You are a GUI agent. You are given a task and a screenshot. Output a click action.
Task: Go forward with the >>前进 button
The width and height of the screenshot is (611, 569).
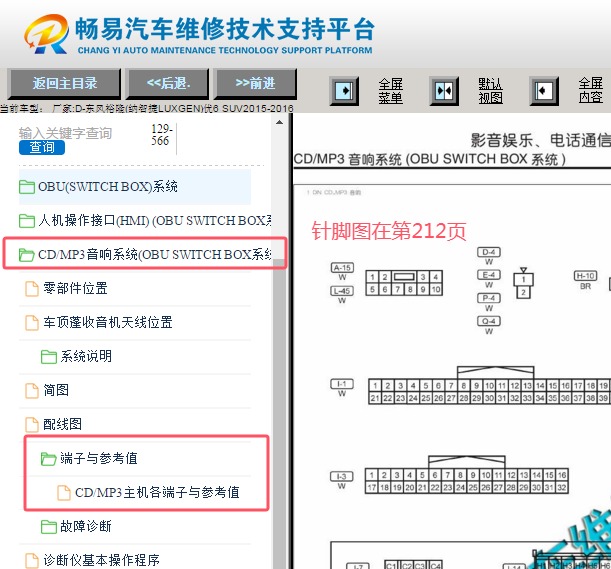click(x=256, y=83)
